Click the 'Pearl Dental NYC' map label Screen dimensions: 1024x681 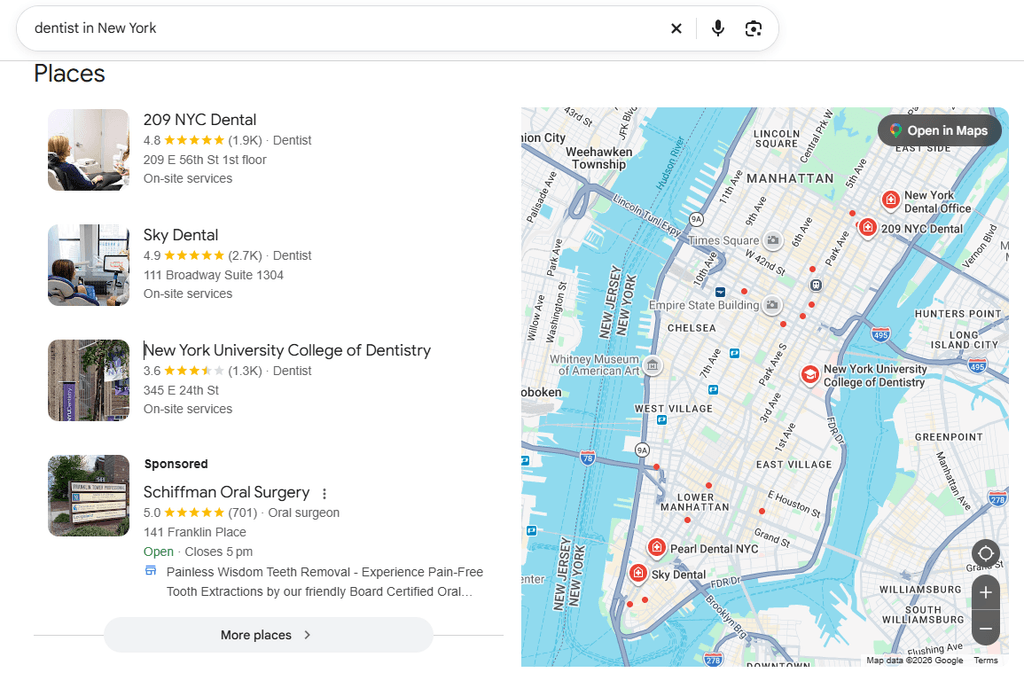point(714,549)
